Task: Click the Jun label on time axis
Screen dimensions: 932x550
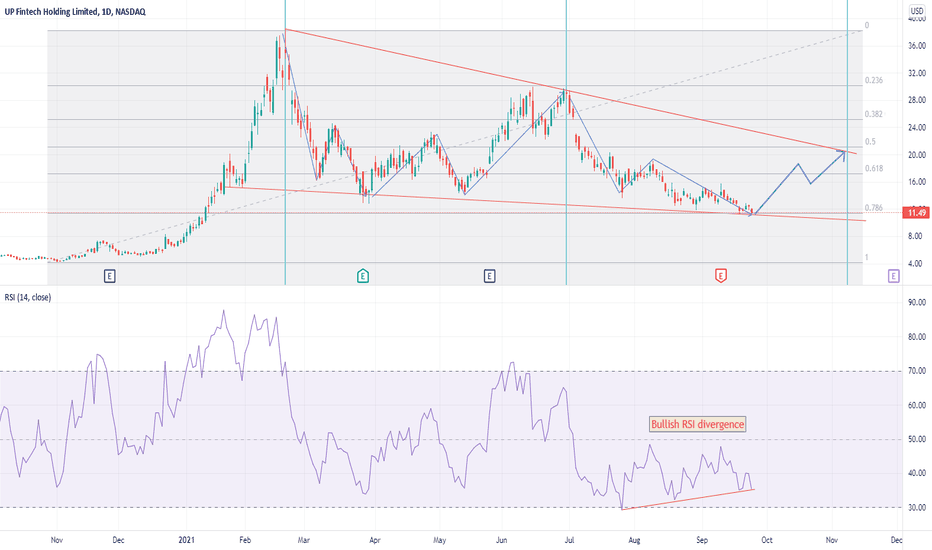Action: point(501,540)
